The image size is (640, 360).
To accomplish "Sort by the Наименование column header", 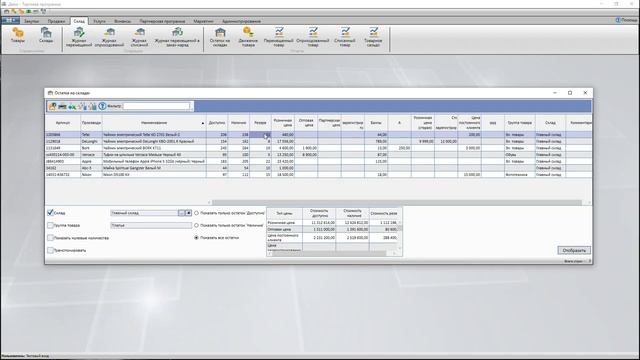I will tap(154, 123).
